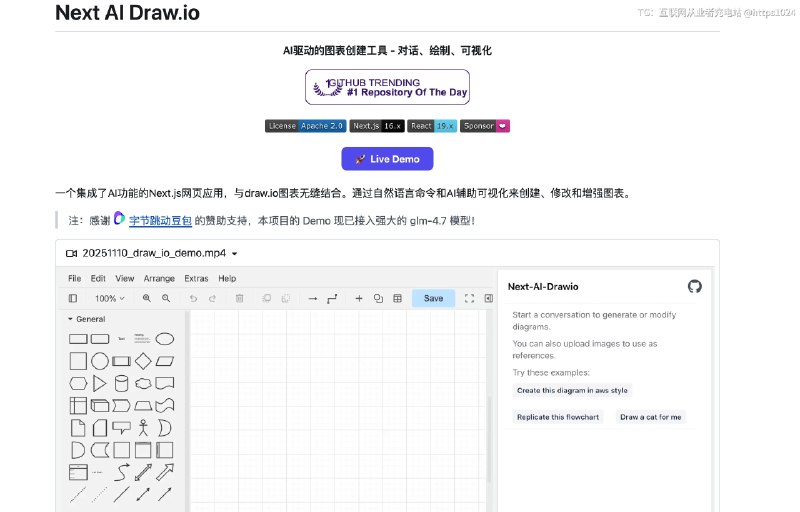The width and height of the screenshot is (800, 512).
Task: Open the View menu
Action: (124, 278)
